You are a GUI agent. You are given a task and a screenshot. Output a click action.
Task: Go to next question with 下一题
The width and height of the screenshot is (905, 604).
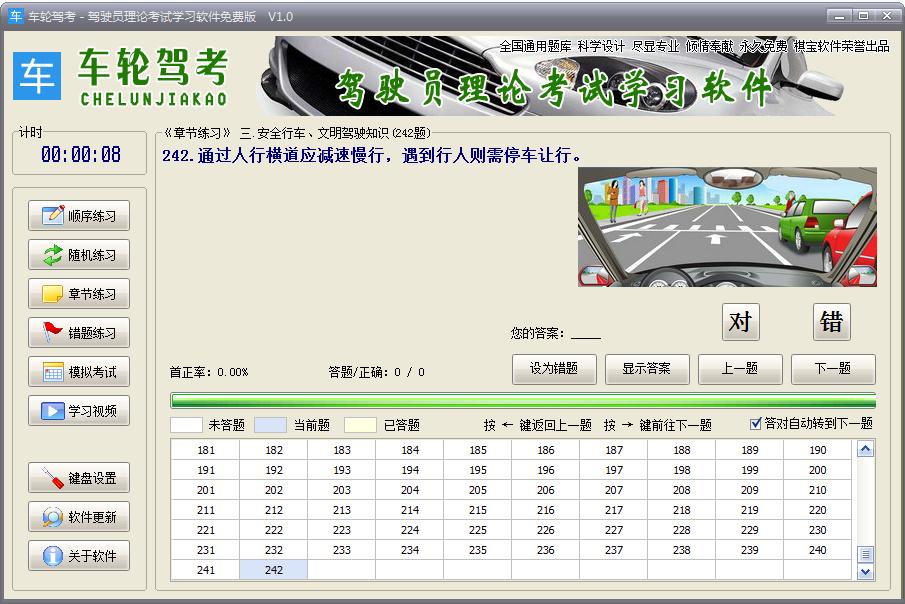[x=833, y=369]
